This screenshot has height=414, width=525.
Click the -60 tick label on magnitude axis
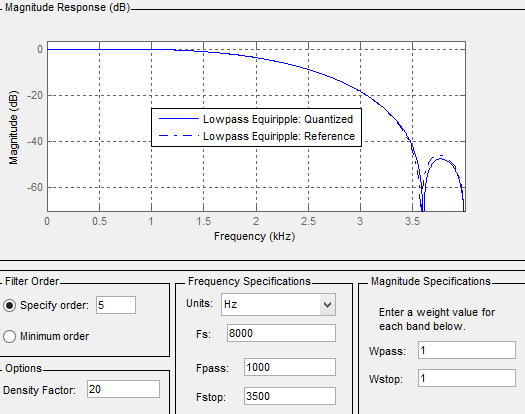[35, 187]
